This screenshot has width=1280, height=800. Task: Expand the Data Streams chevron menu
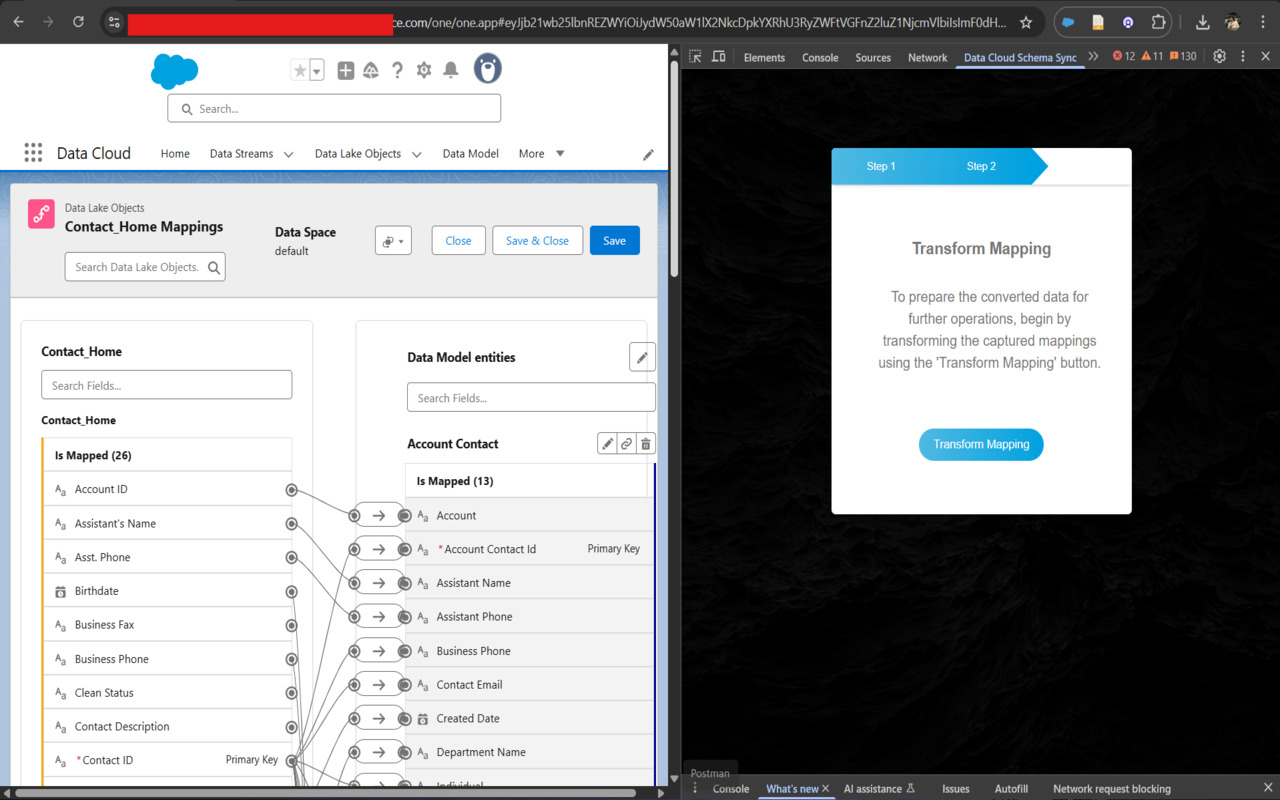point(288,154)
